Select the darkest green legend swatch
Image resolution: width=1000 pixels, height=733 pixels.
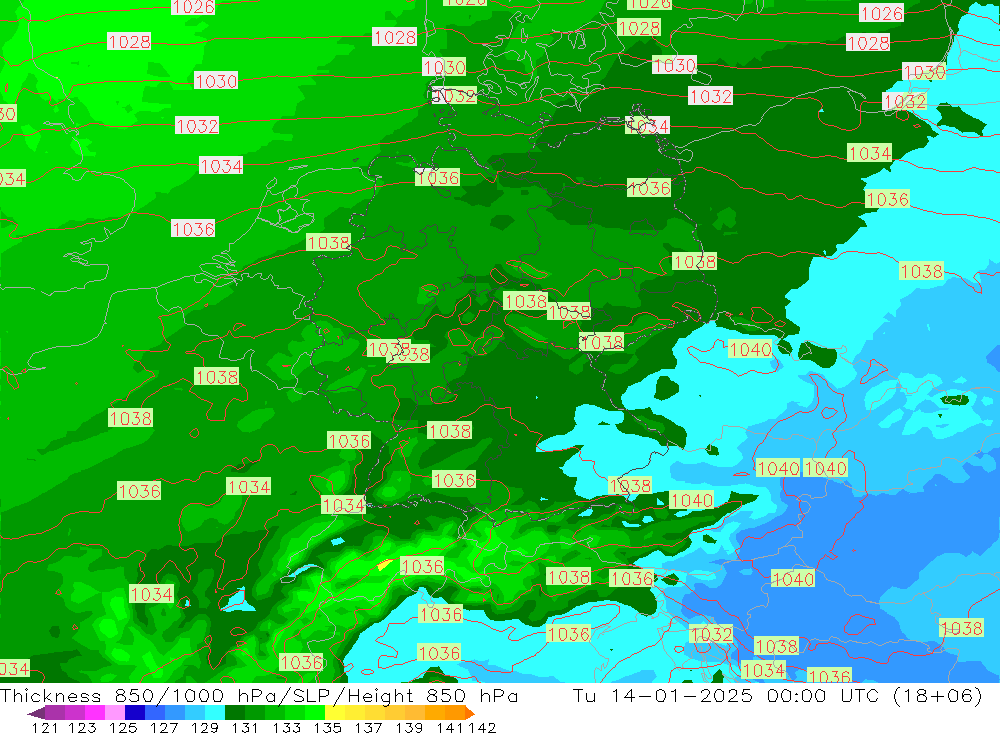235,713
